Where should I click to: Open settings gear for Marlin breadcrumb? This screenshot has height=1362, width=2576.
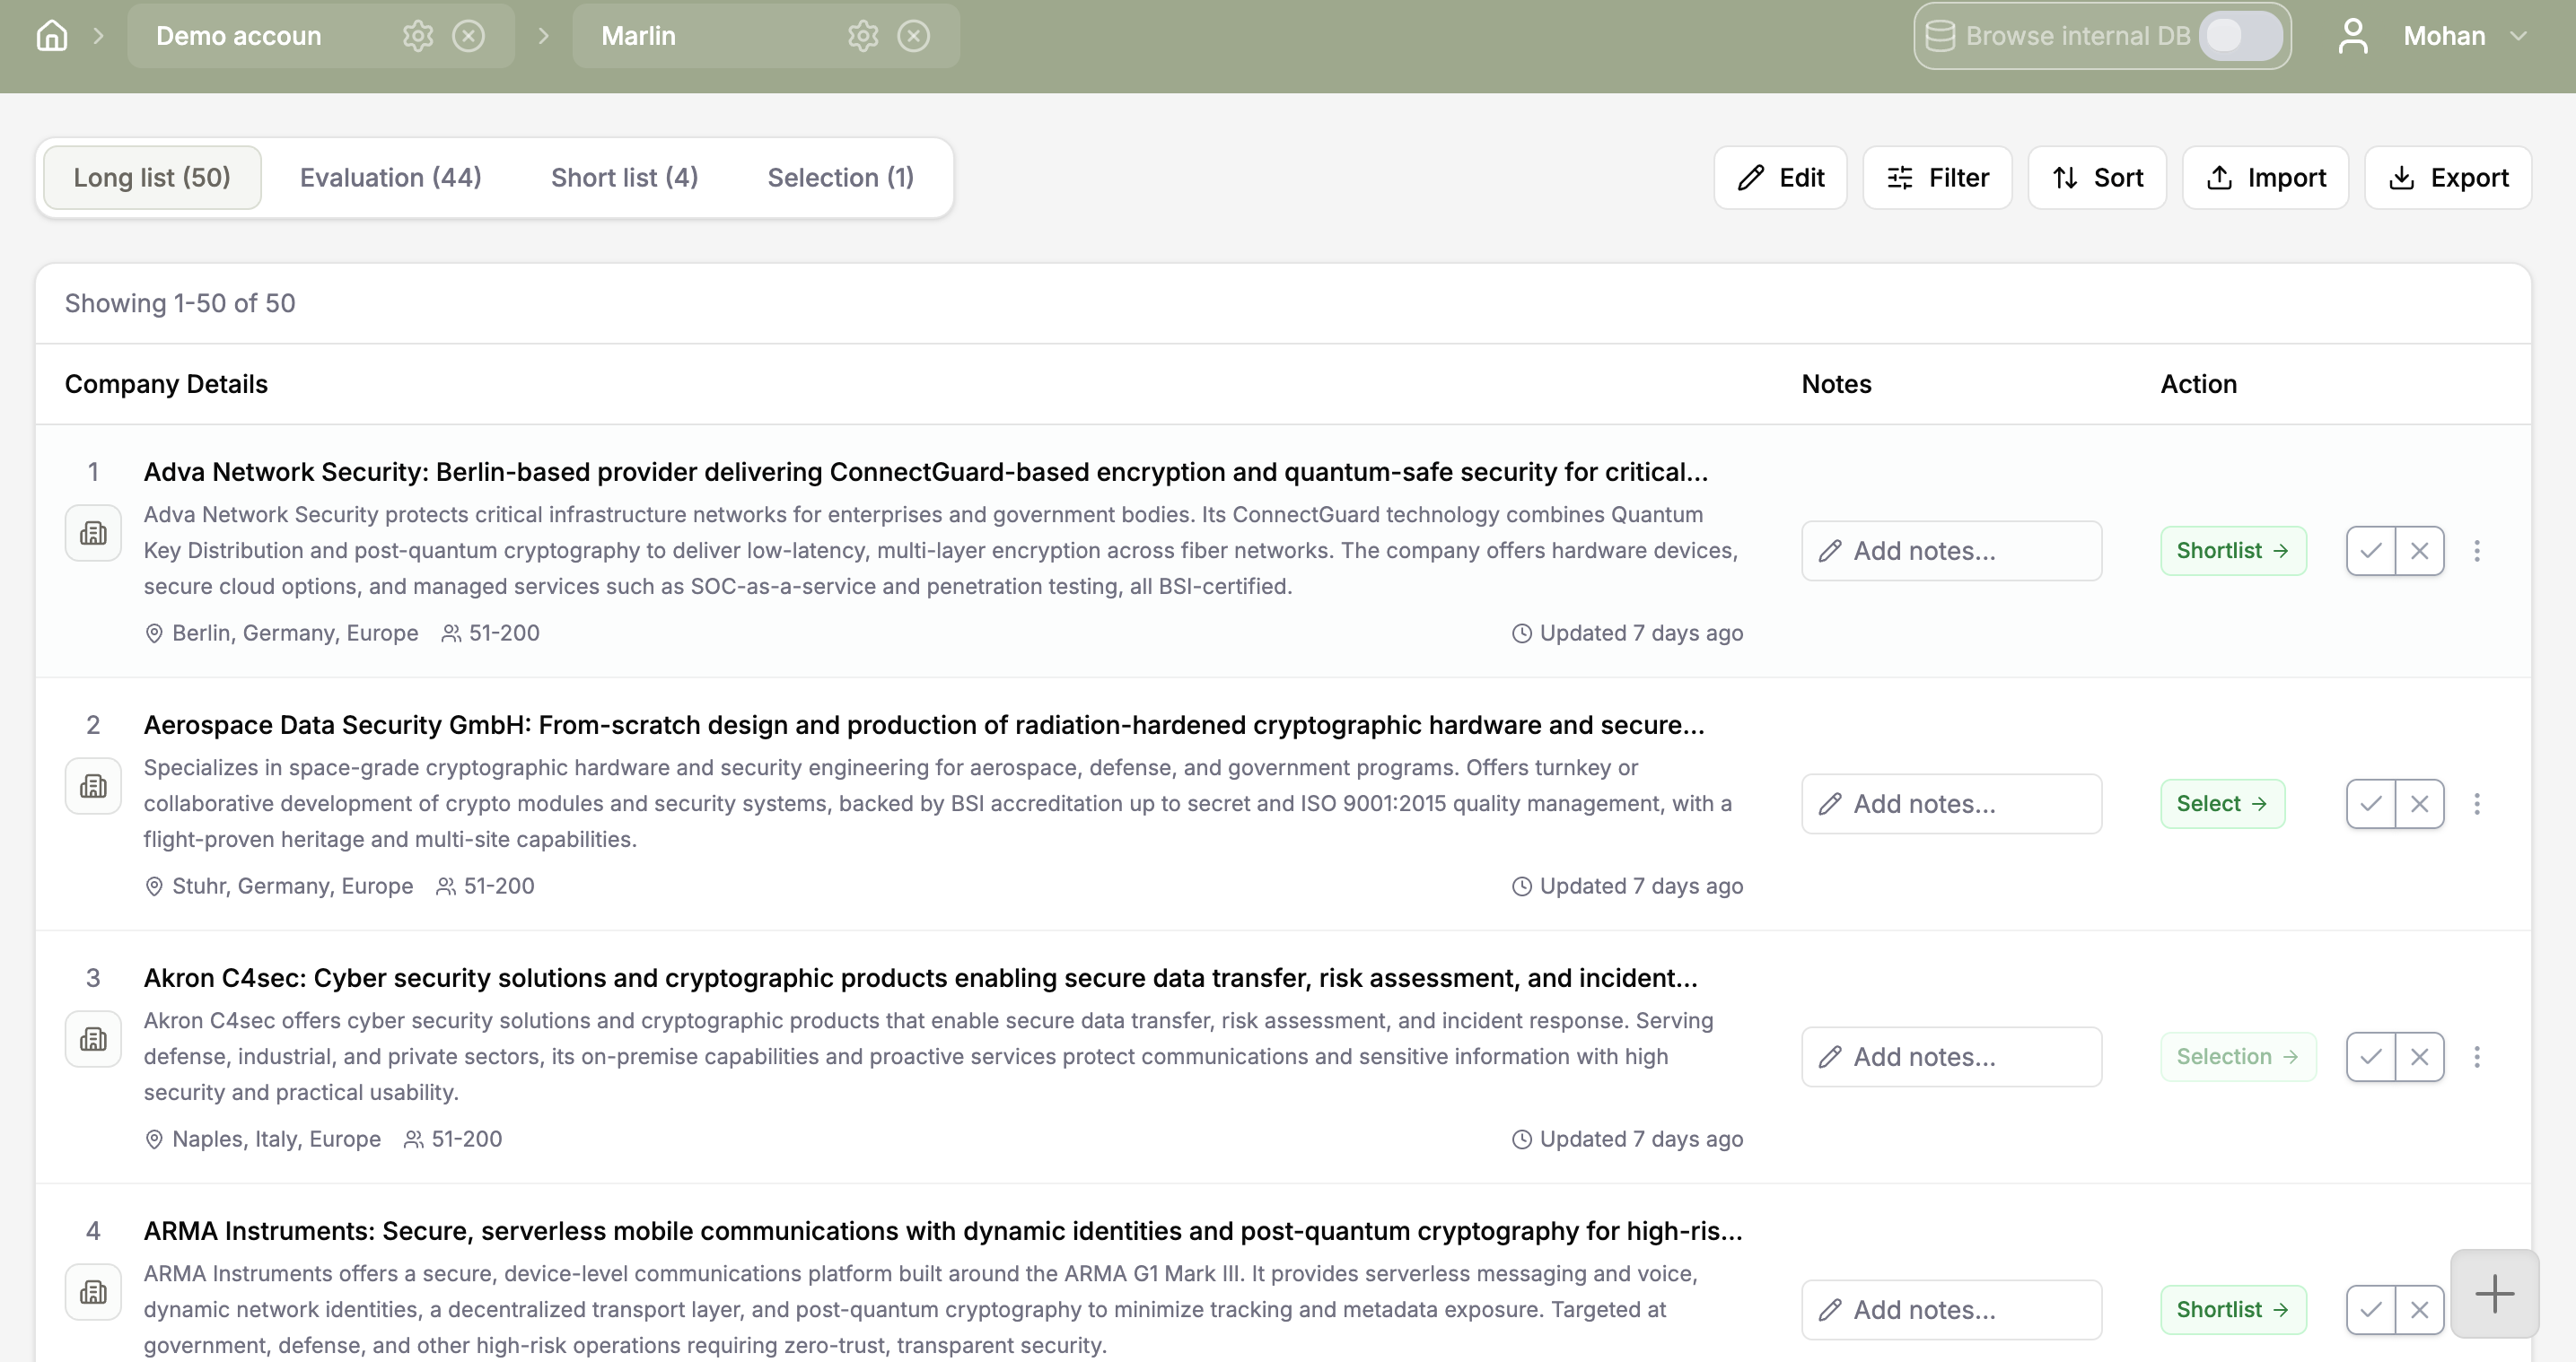[x=863, y=36]
